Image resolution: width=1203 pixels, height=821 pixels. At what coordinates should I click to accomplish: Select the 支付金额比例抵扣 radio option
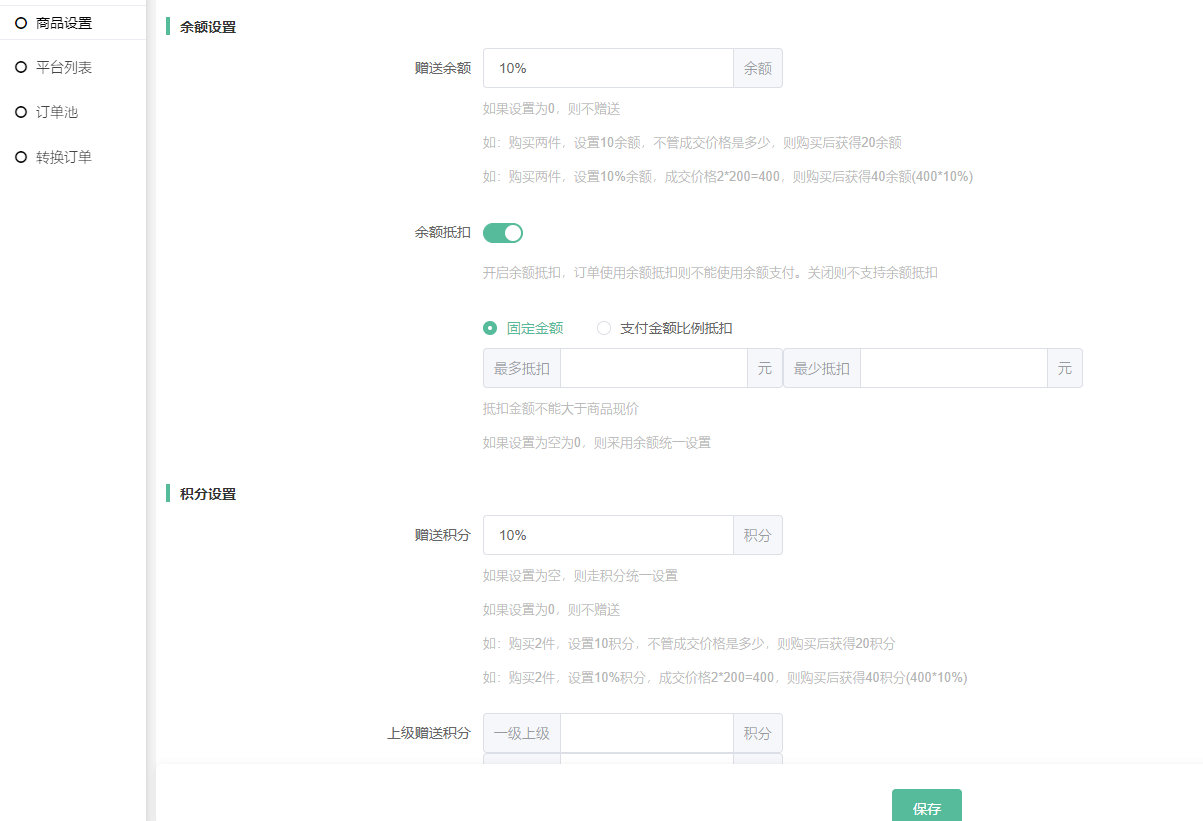point(604,328)
